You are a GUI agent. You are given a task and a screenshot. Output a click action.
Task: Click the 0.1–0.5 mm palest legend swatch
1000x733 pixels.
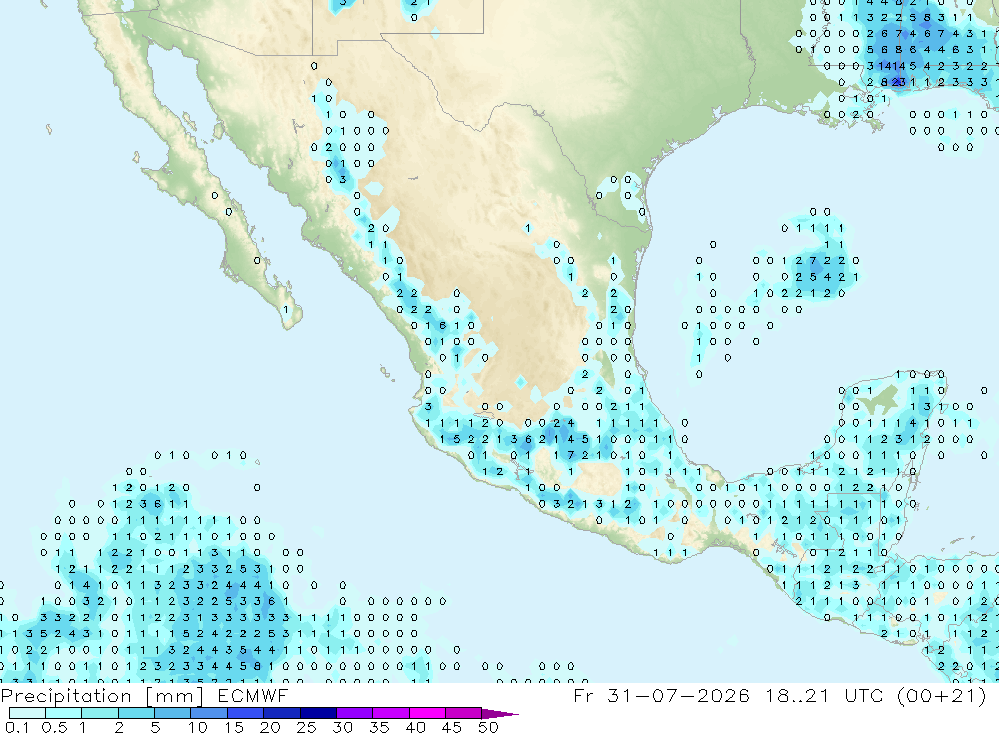tap(27, 713)
